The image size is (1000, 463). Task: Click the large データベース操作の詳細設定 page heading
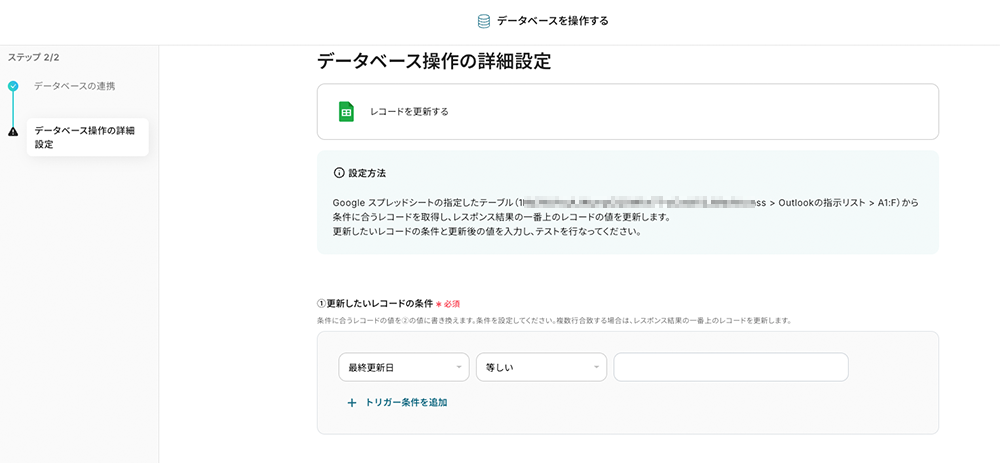pyautogui.click(x=434, y=61)
